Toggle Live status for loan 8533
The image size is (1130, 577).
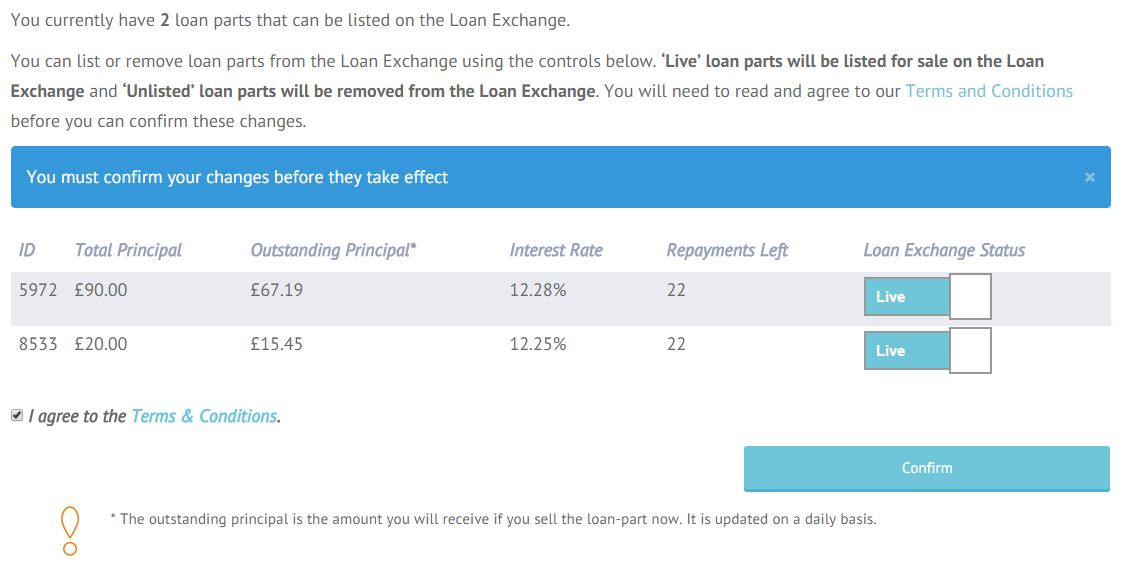coord(927,350)
